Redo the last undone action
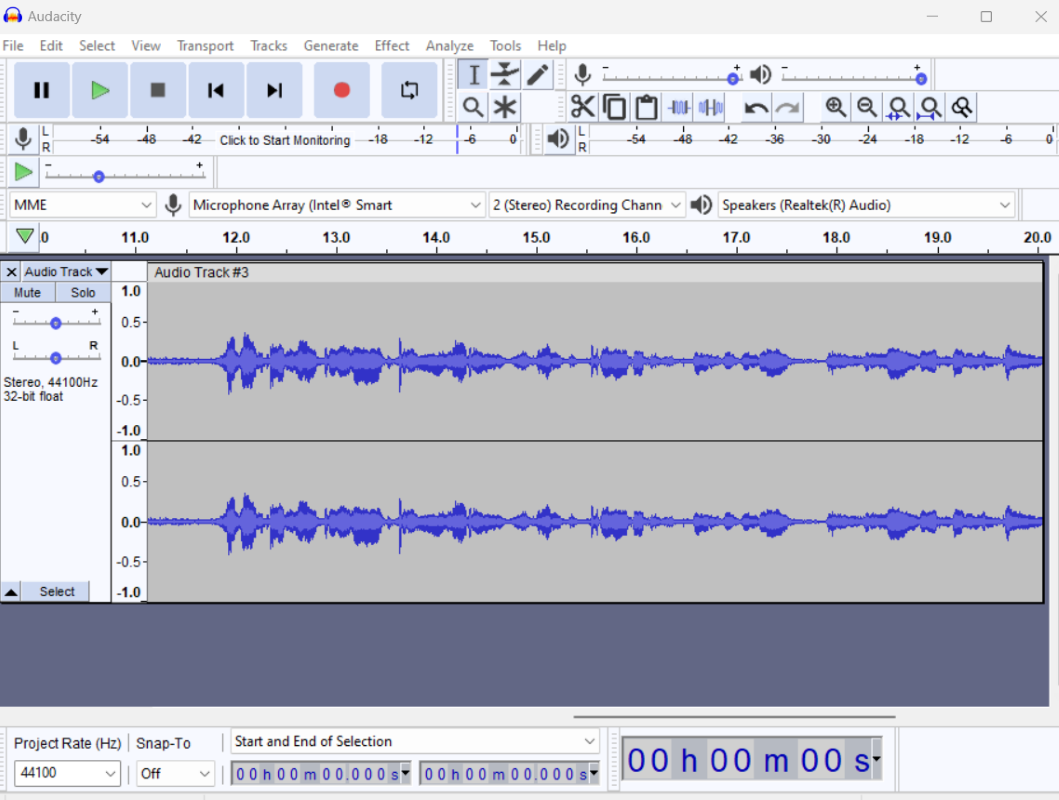This screenshot has height=800, width=1059. (787, 107)
